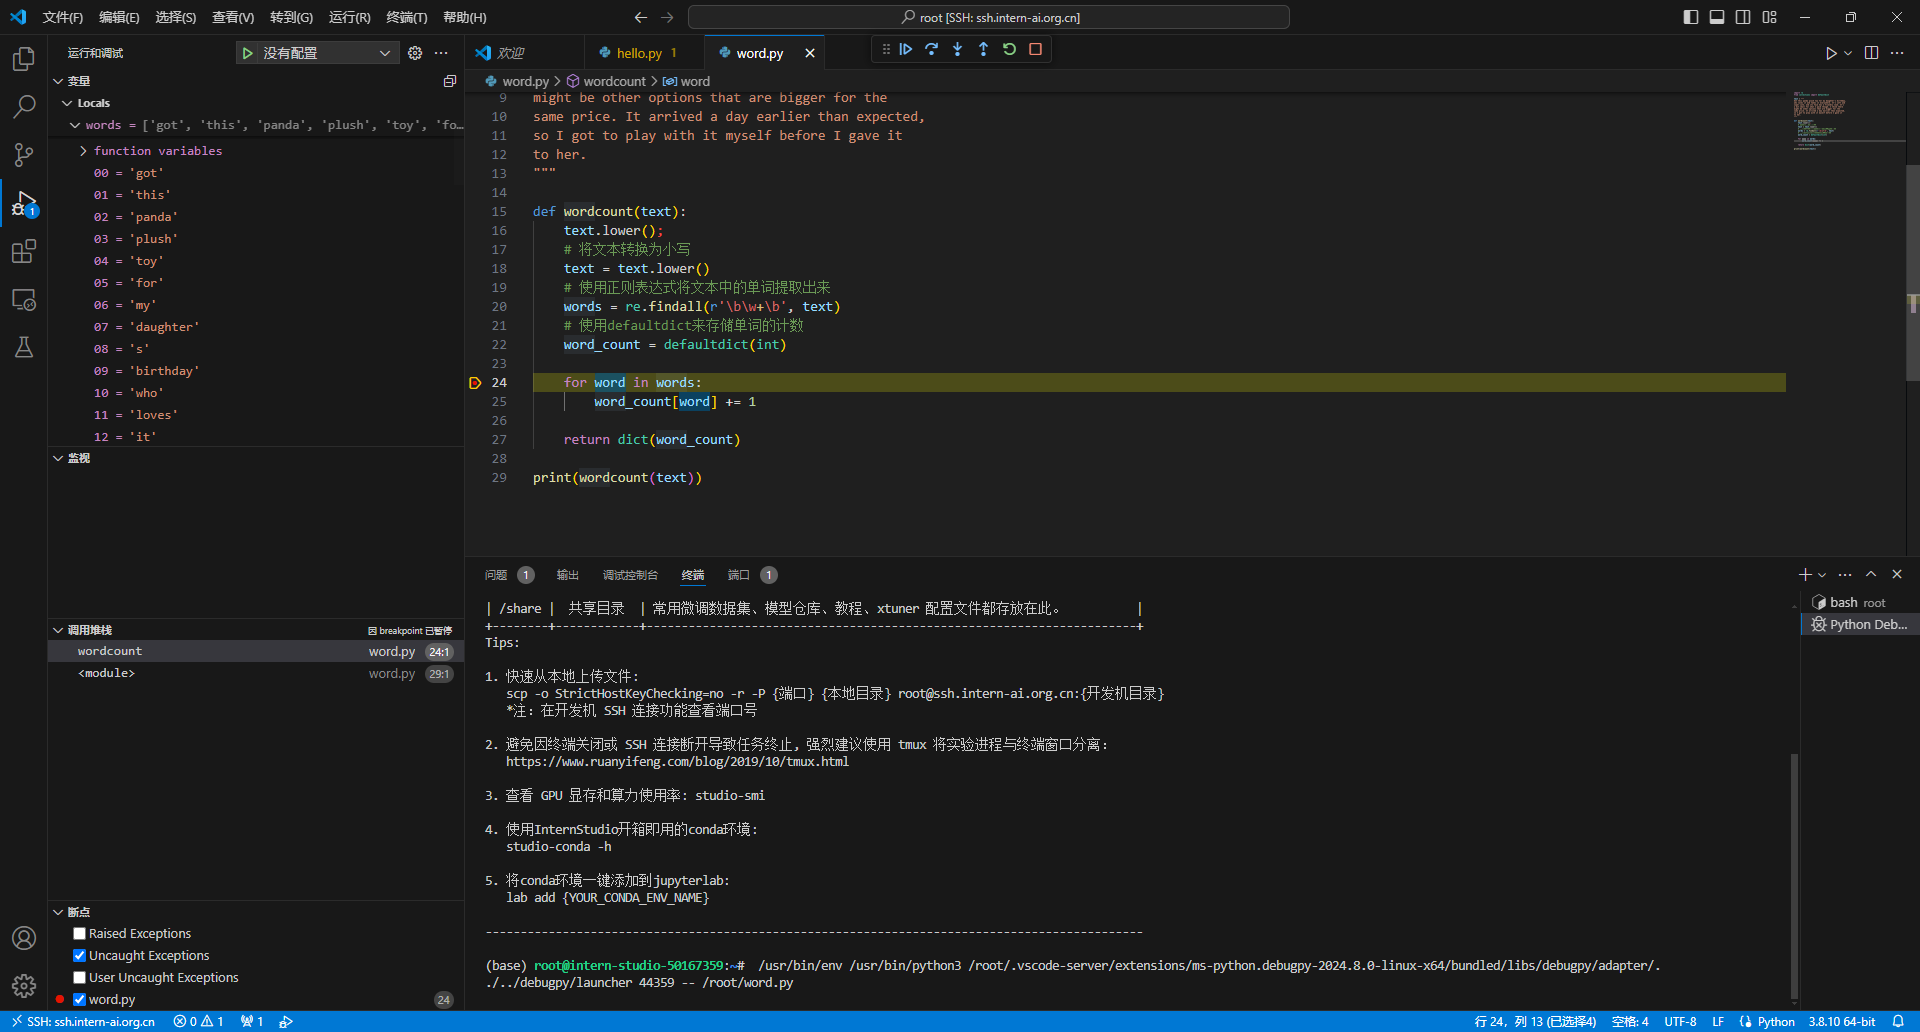Maximize the bottom panel size
The height and width of the screenshot is (1032, 1920).
(1871, 575)
